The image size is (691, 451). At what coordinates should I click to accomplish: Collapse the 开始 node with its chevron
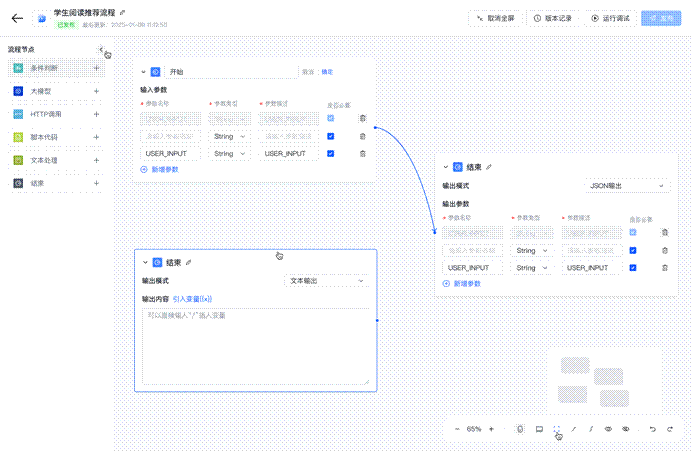click(144, 72)
